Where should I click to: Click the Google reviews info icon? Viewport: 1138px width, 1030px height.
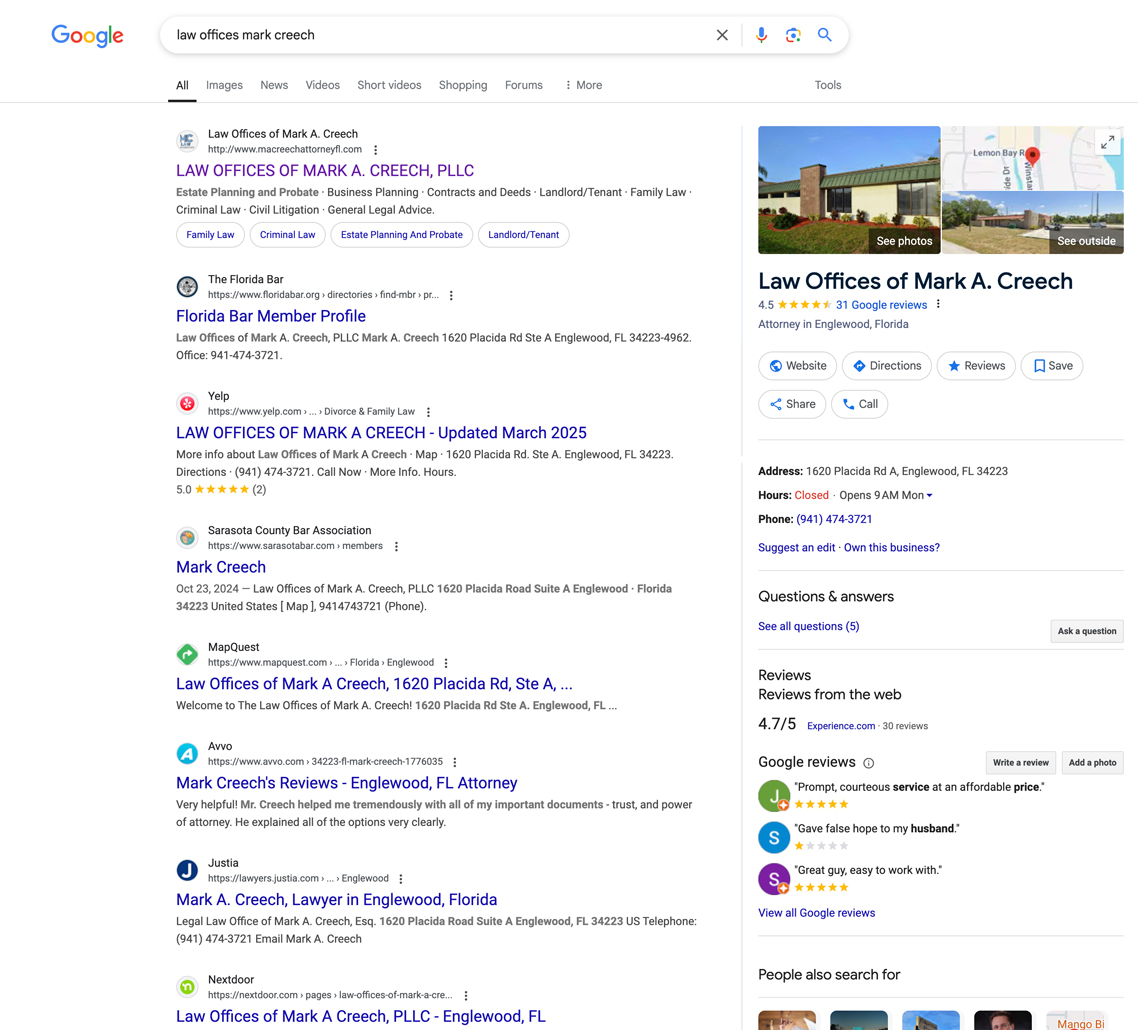(x=868, y=763)
